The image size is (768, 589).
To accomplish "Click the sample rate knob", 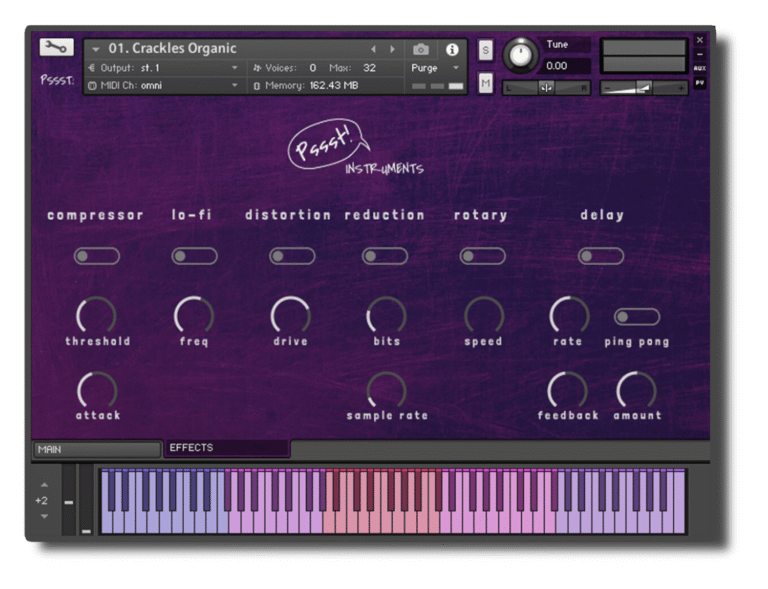I will (386, 390).
